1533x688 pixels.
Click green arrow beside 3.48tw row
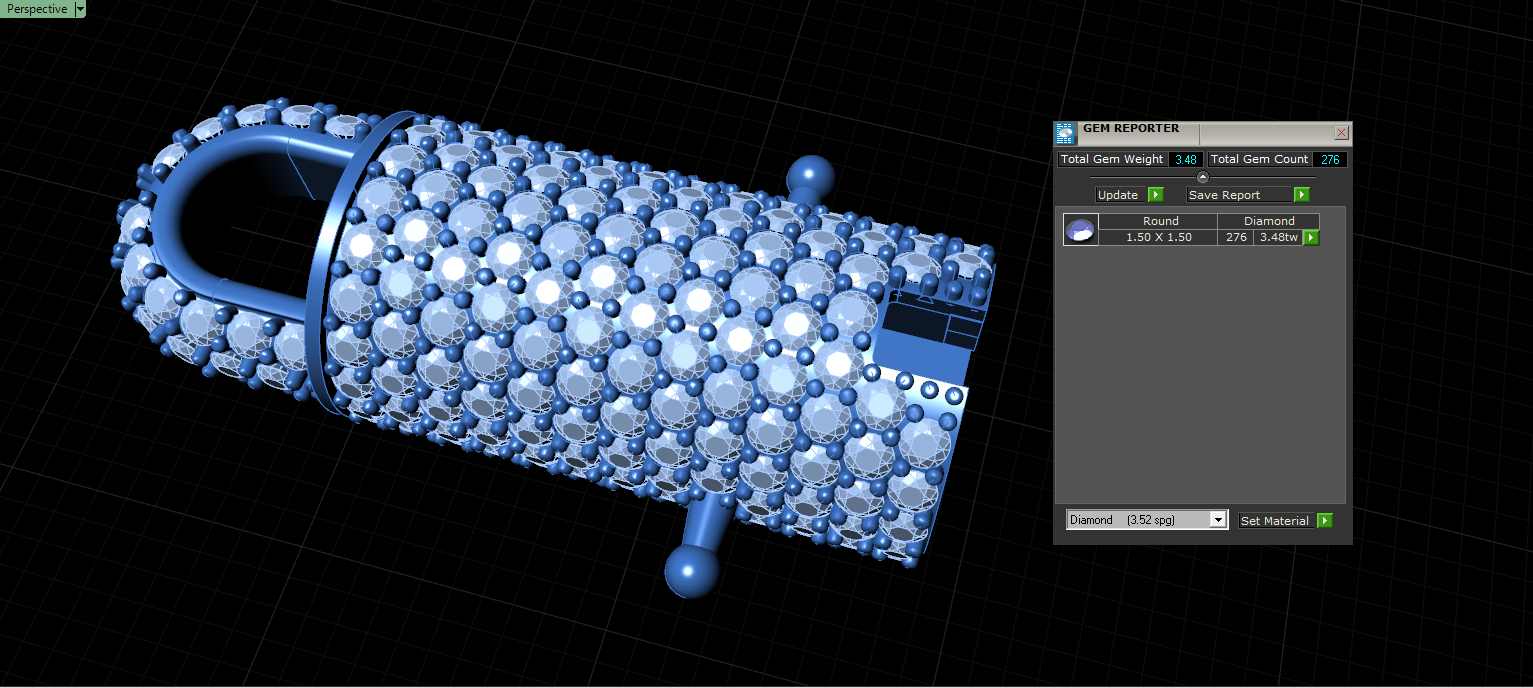[x=1311, y=238]
